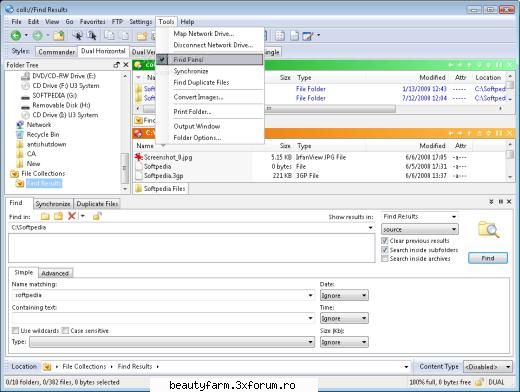520x392 pixels.
Task: Select Recycle Bin in folder tree
Action: pos(43,134)
